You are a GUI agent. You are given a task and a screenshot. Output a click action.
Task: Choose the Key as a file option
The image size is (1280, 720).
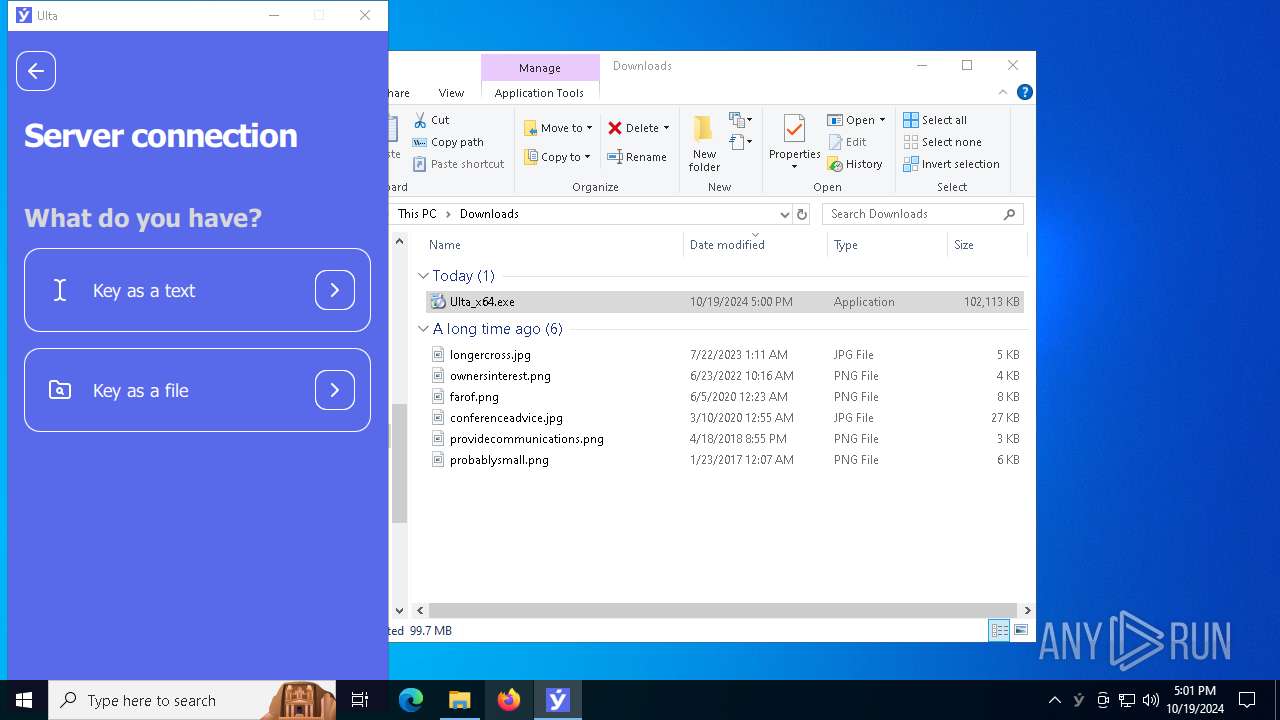coord(197,390)
